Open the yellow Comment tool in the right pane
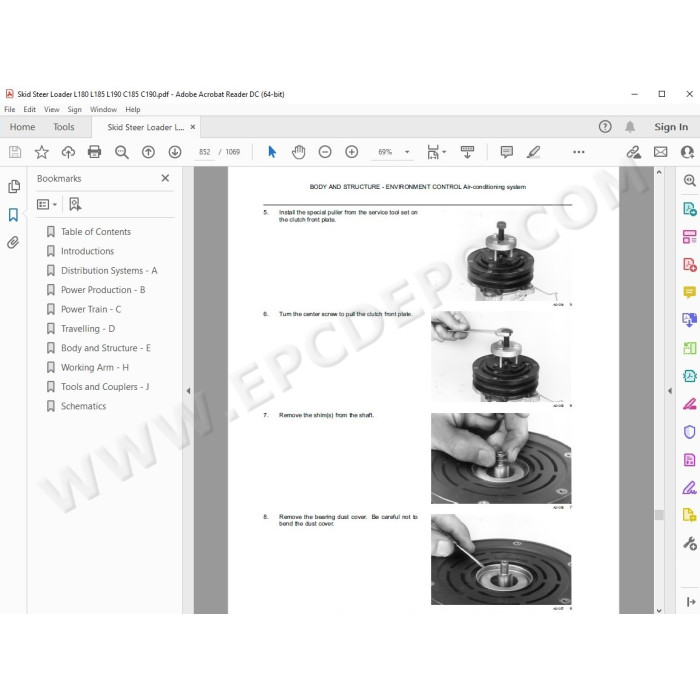Screen dimensions: 700x700 click(689, 292)
